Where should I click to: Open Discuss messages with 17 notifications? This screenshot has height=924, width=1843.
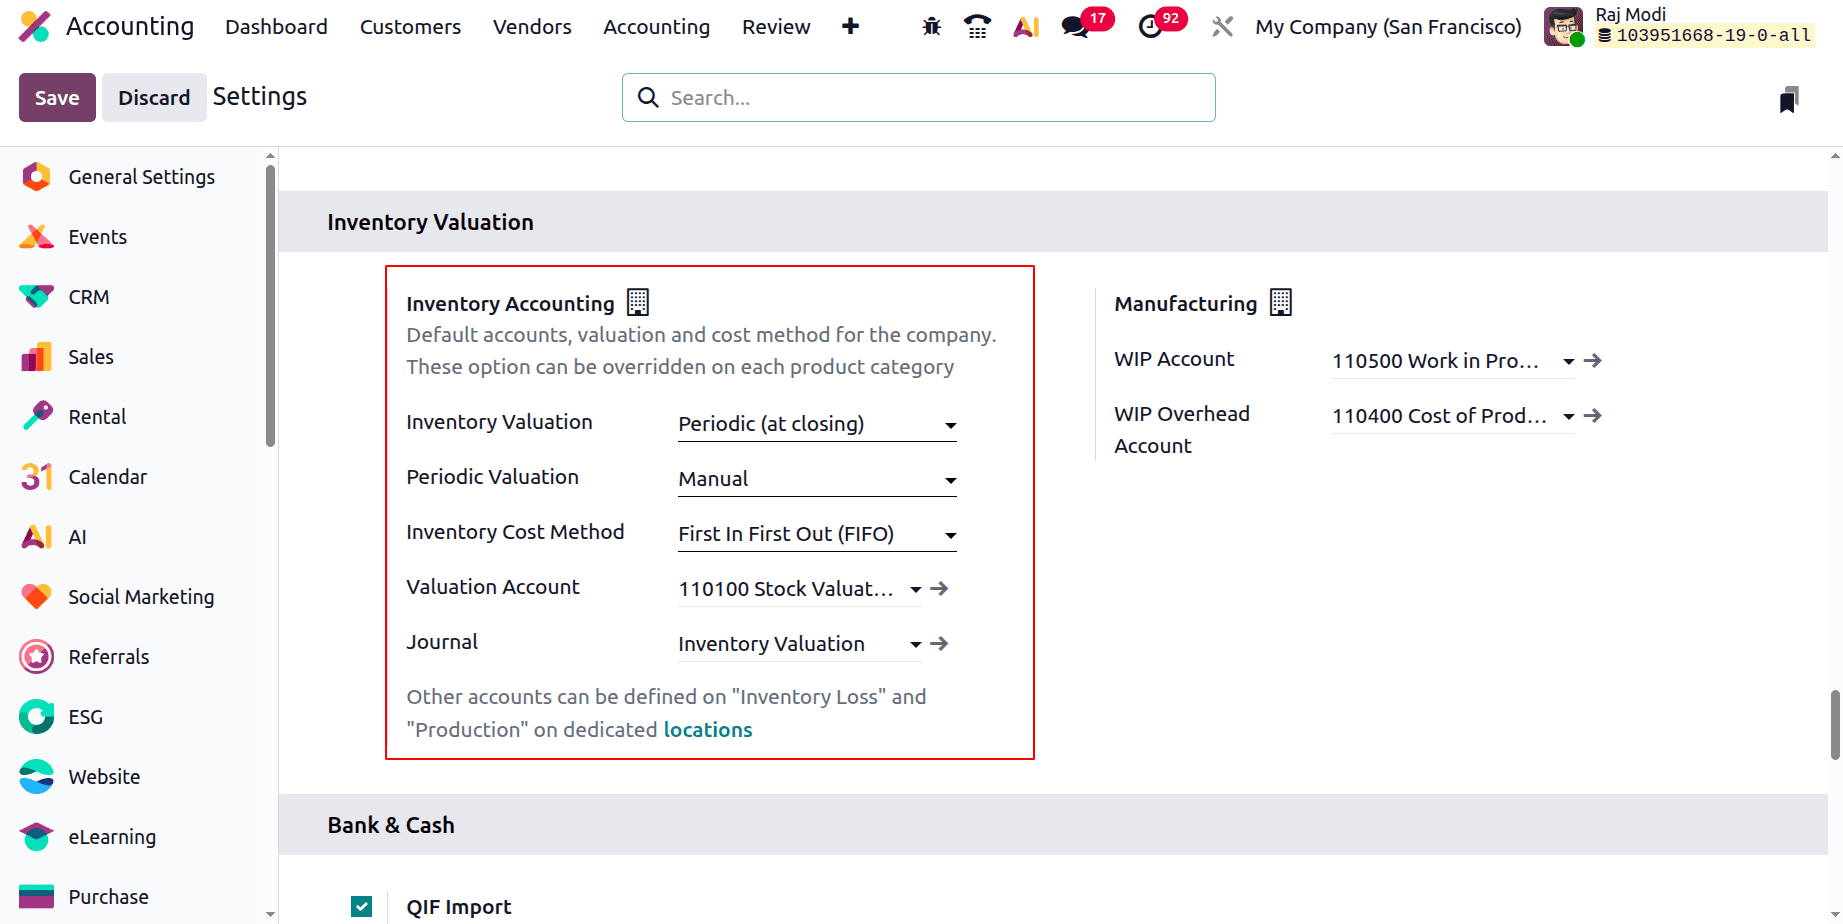[1076, 27]
